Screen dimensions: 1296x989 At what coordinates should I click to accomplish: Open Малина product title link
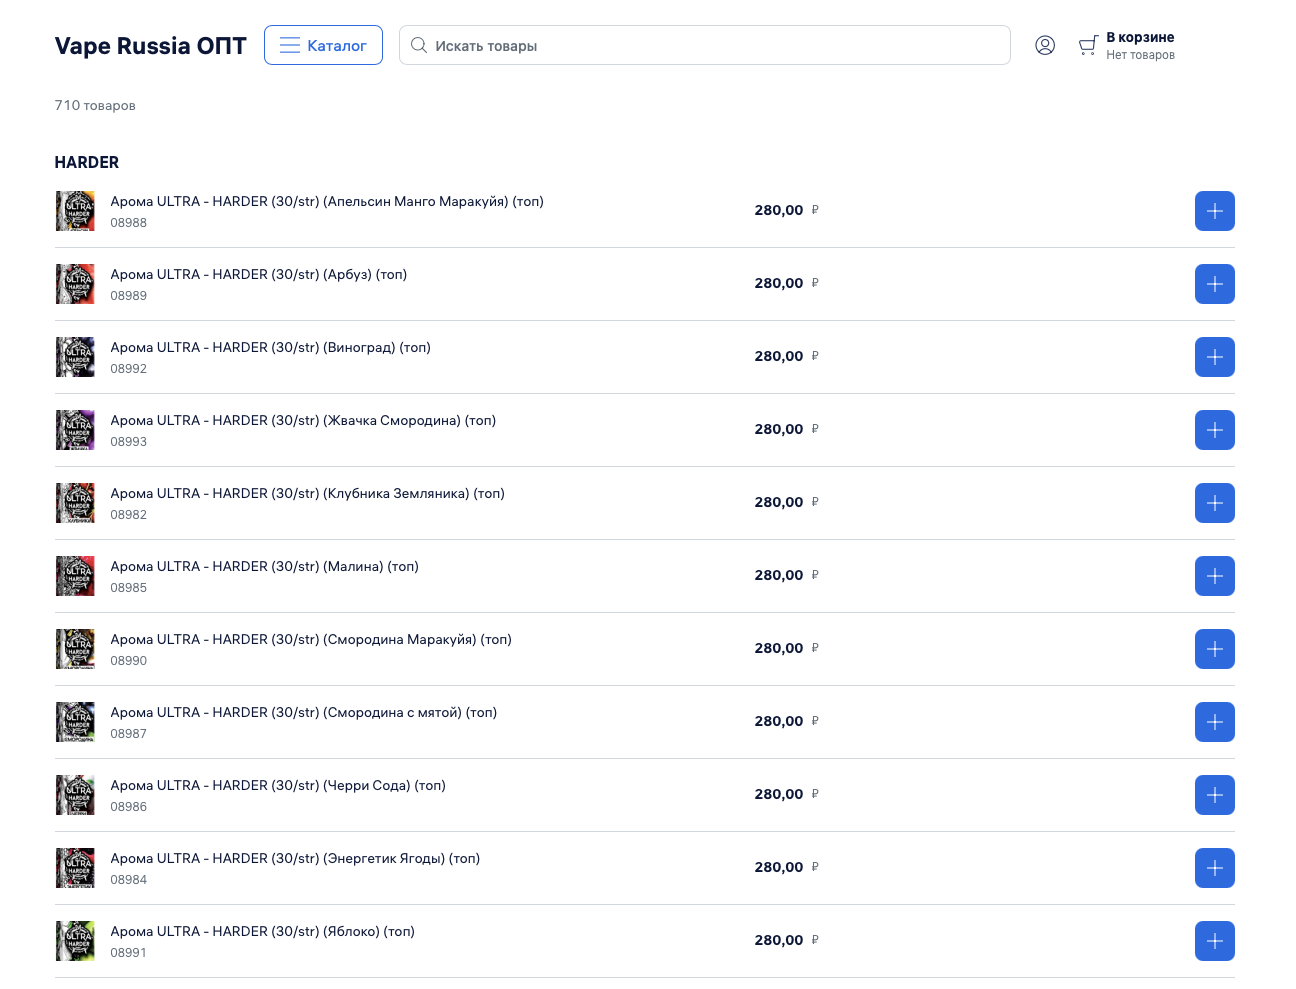[265, 567]
